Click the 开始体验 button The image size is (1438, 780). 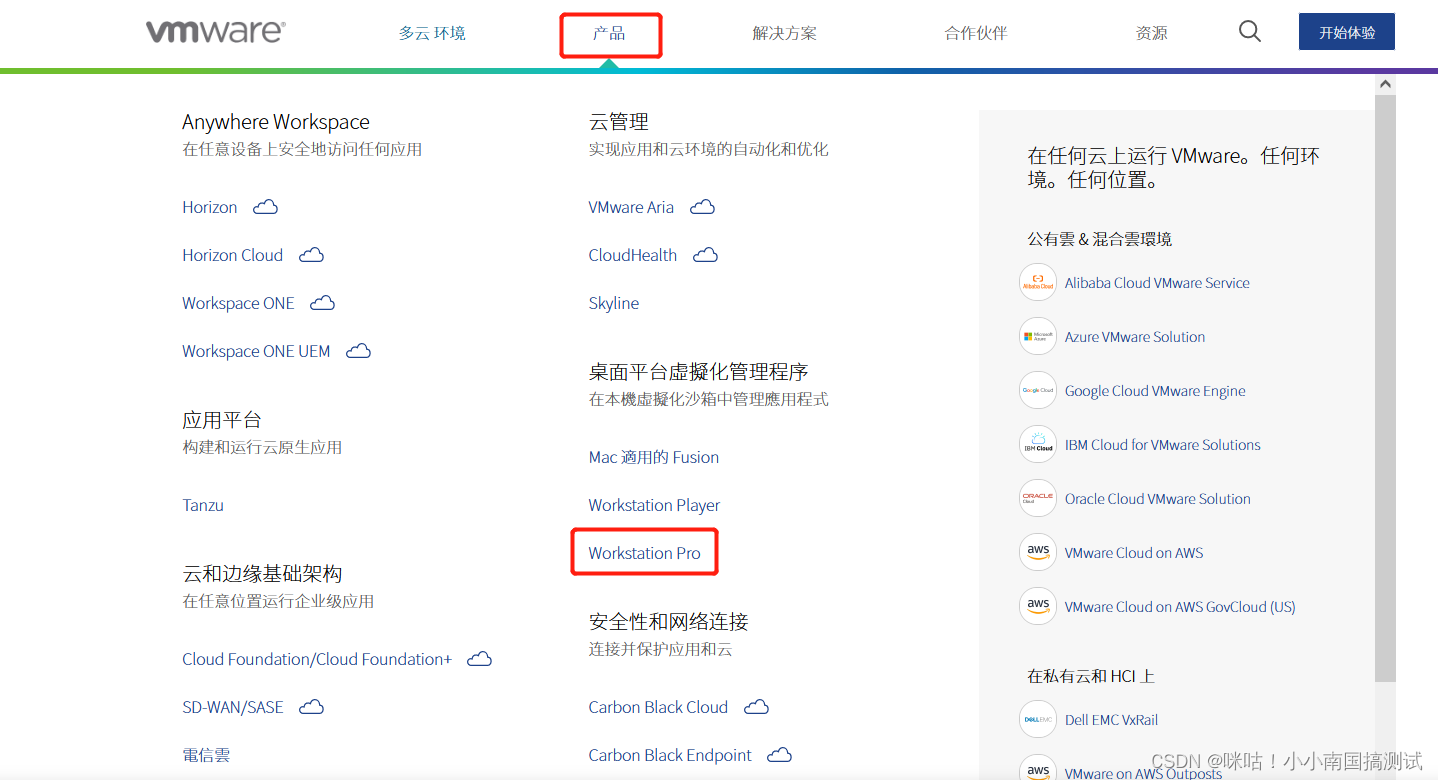(x=1346, y=31)
